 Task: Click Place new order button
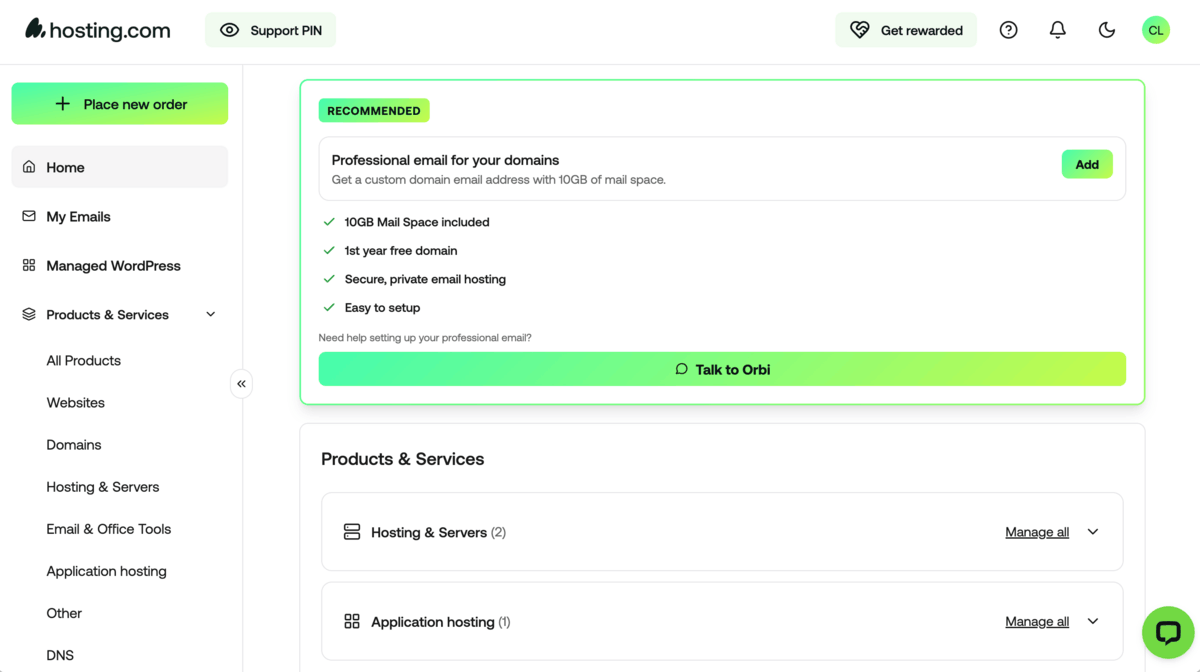(120, 104)
